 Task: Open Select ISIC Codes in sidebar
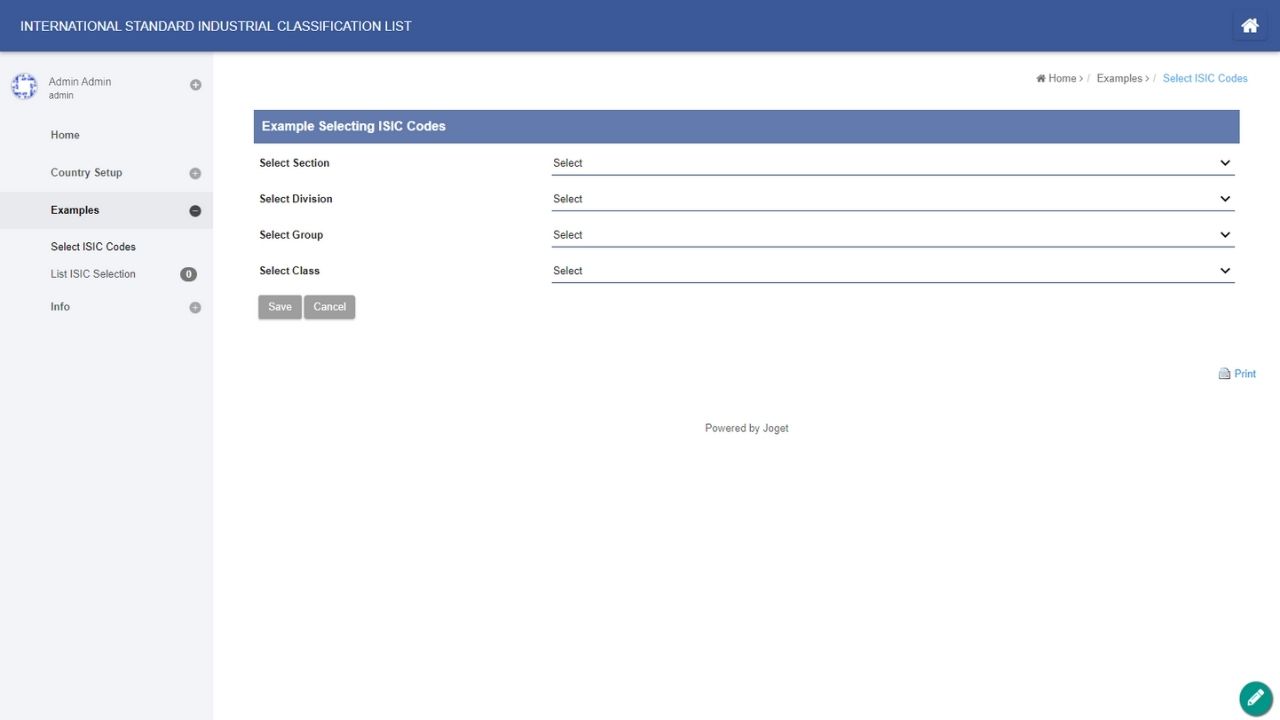coord(93,247)
